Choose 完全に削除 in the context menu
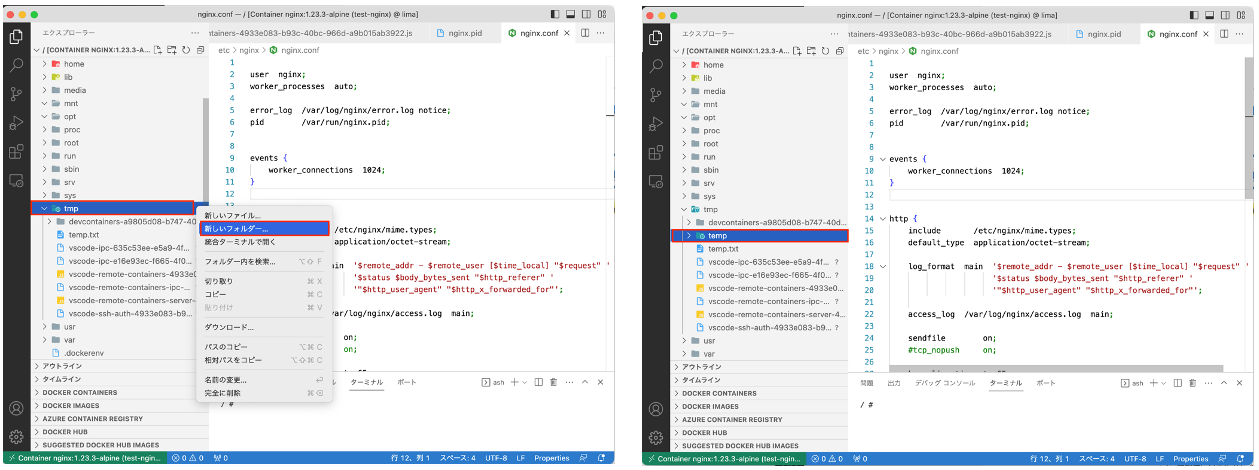Image resolution: width=1259 pixels, height=470 pixels. [x=264, y=393]
